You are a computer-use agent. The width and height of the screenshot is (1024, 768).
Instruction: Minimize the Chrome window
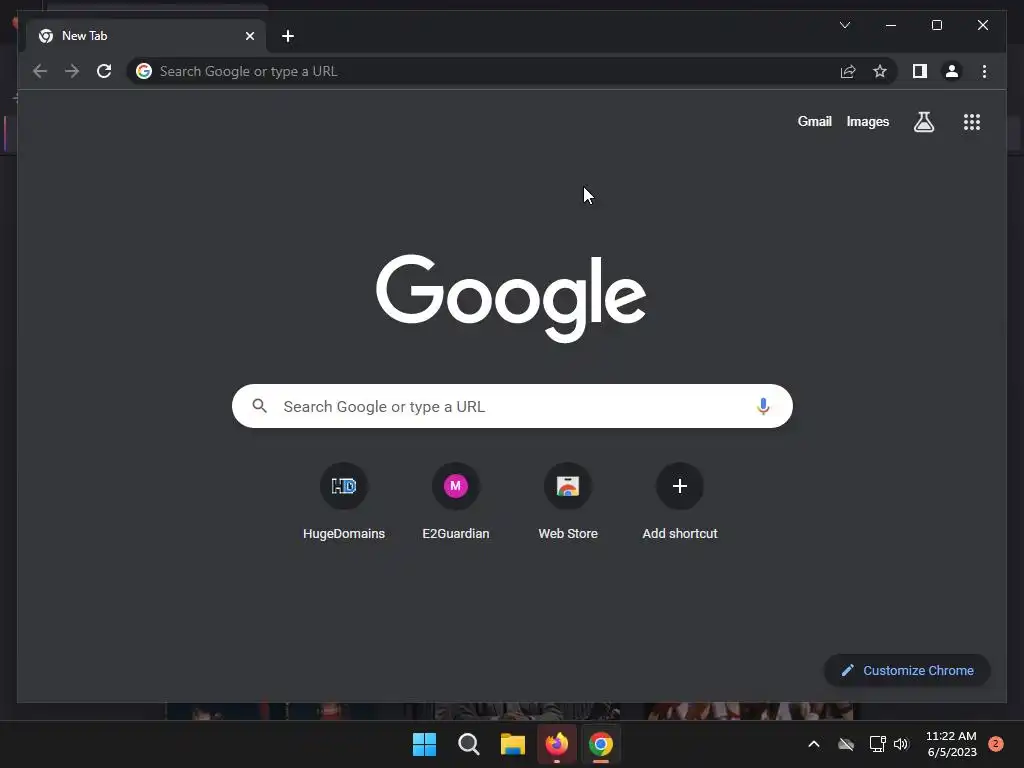(891, 25)
